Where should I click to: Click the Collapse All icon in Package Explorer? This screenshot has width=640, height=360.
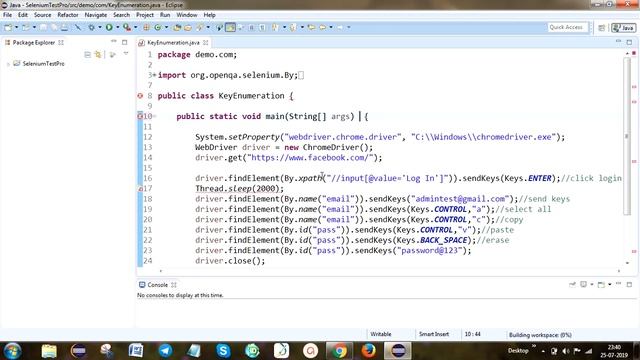click(x=87, y=54)
